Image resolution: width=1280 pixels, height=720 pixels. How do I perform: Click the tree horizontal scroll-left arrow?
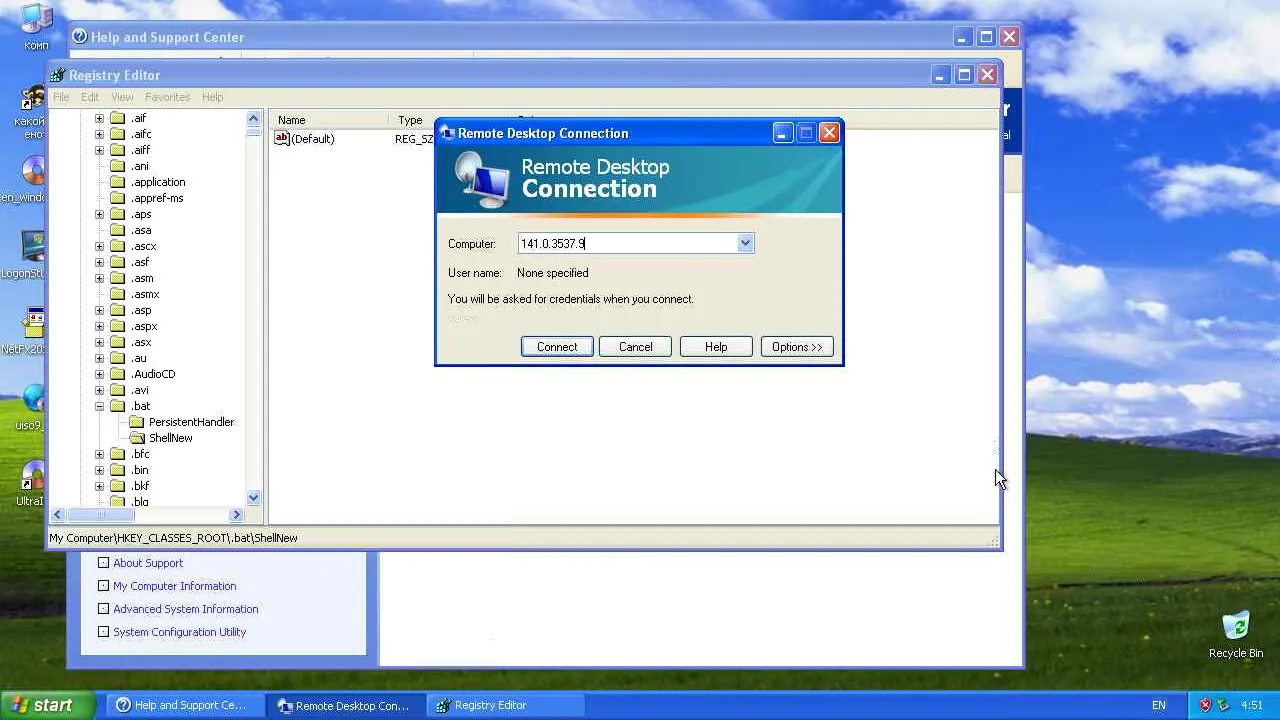click(58, 514)
